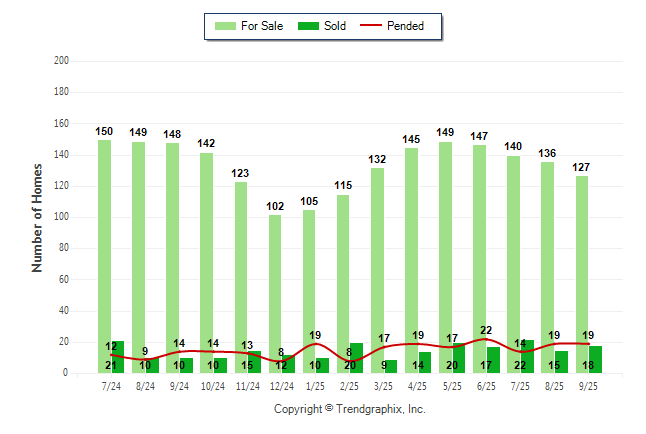Click the 200 y-axis tick label
The height and width of the screenshot is (434, 646).
[60, 61]
